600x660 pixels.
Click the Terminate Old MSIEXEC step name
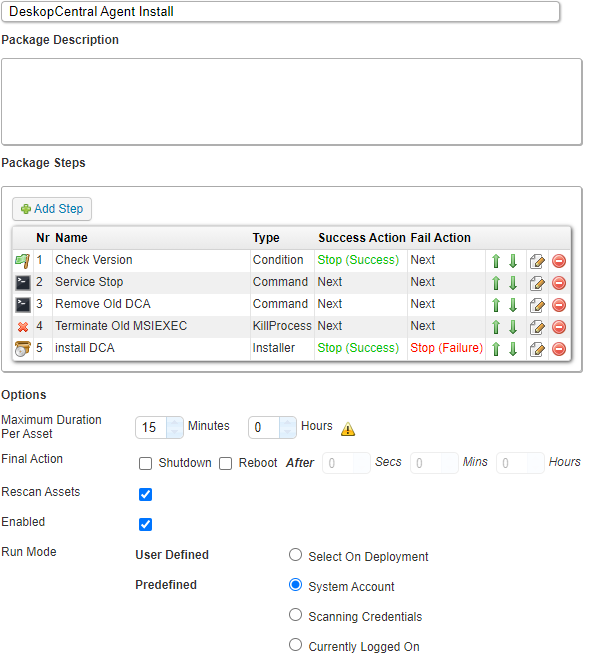(121, 326)
